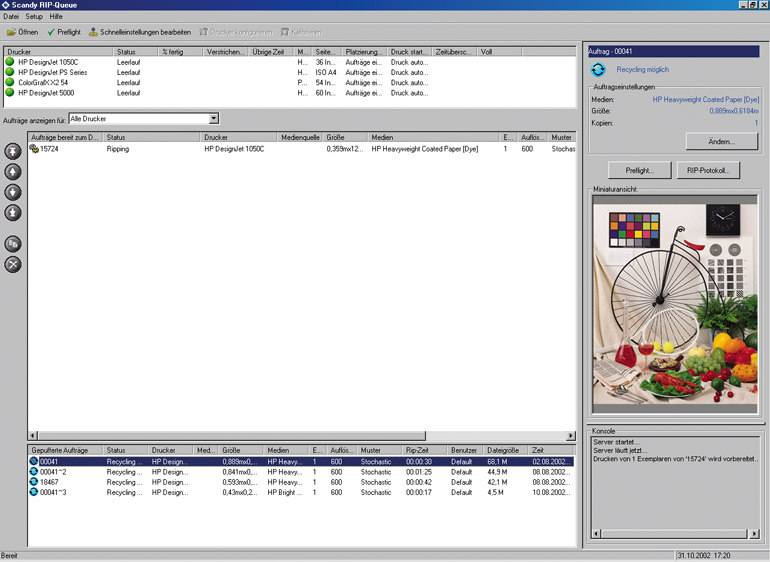Sort buffered jobs by Dateigröße column
Image resolution: width=770 pixels, height=562 pixels.
[506, 450]
